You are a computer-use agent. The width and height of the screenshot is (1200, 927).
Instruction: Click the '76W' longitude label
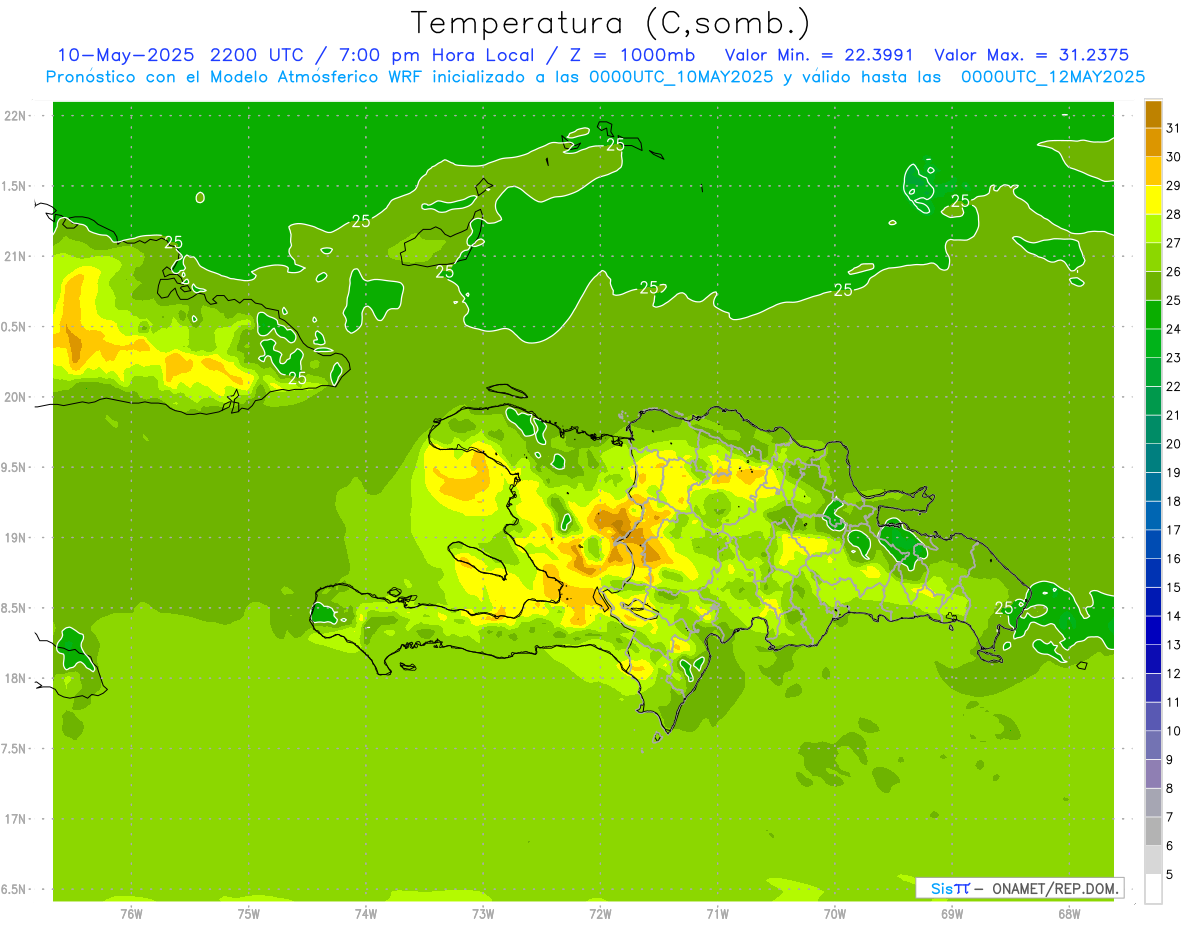pos(131,913)
